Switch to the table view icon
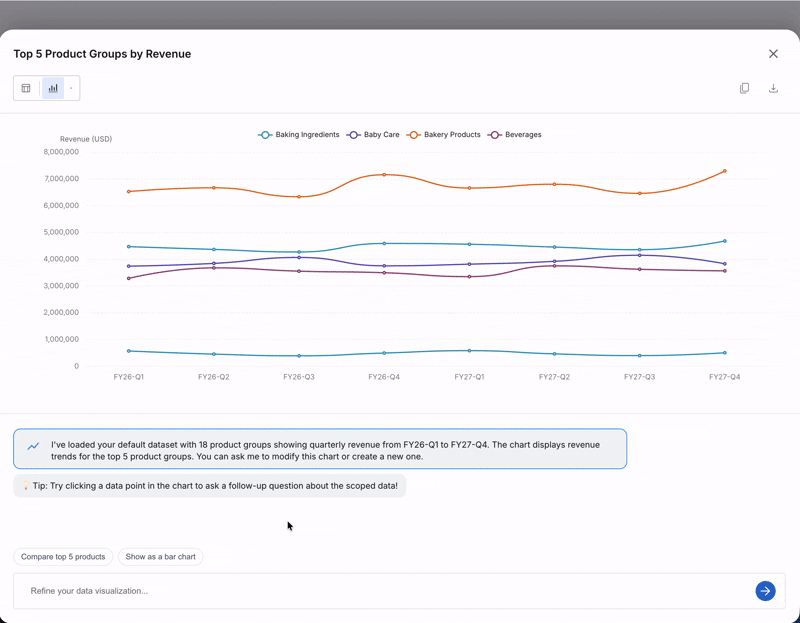 (25, 88)
